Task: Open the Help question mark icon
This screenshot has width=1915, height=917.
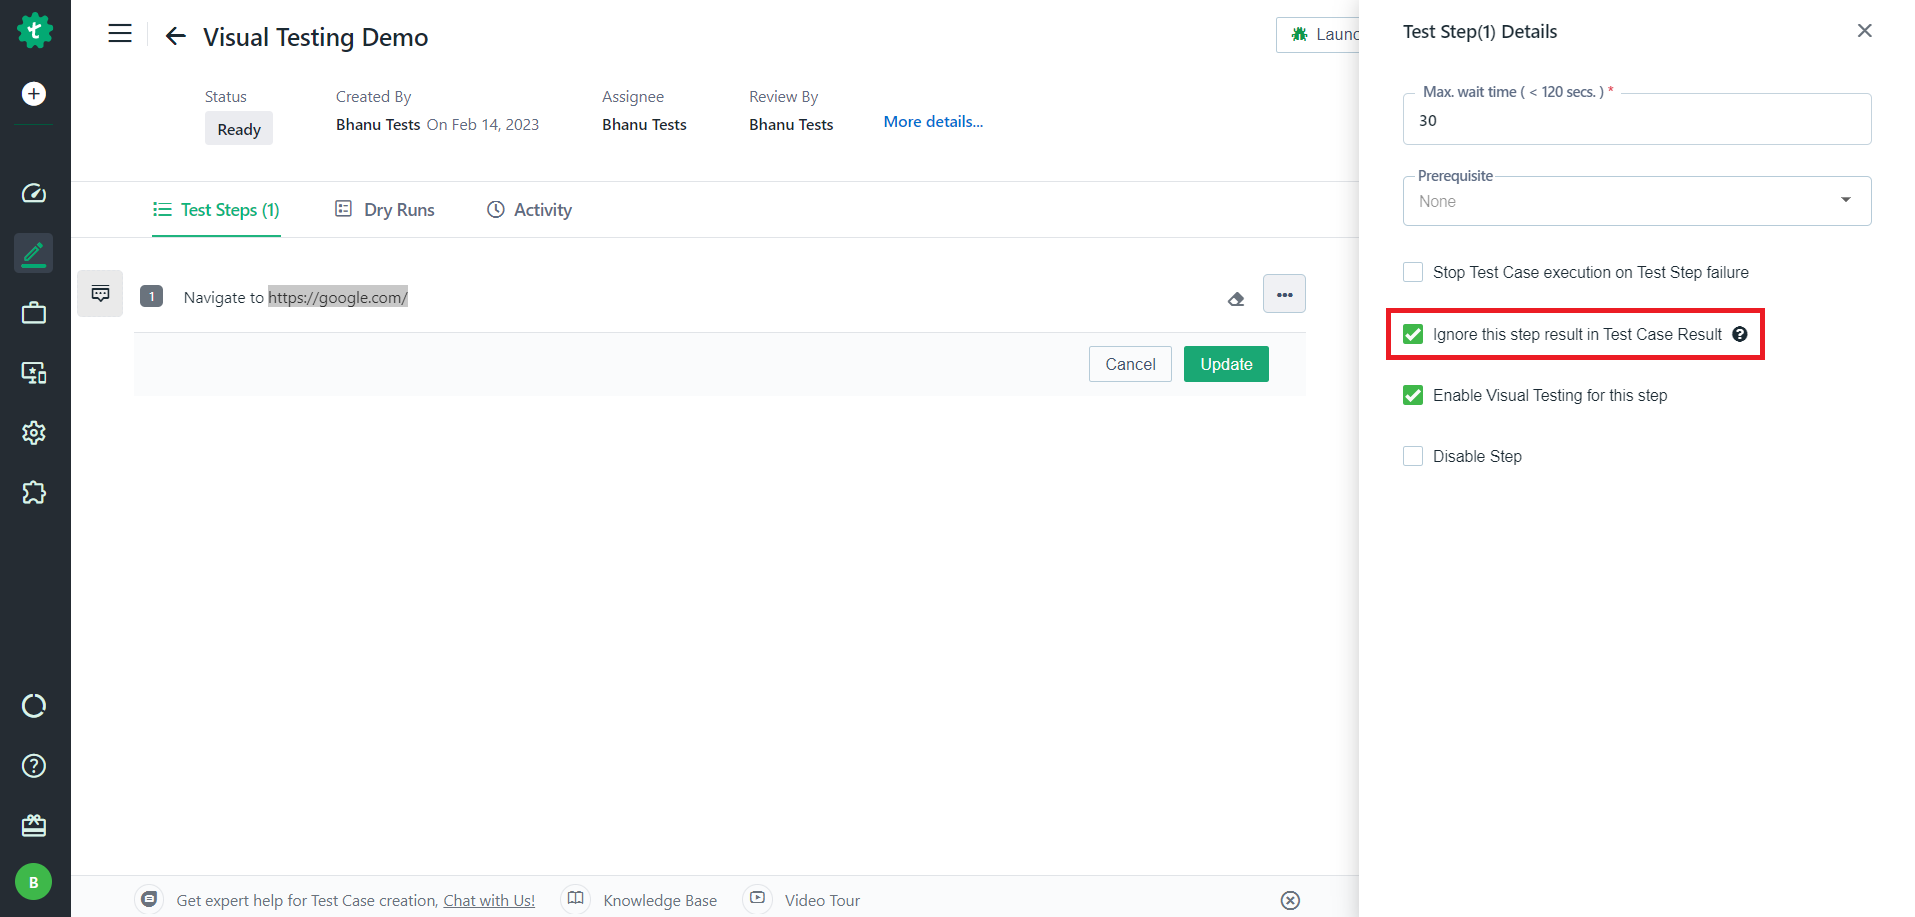Action: click(34, 766)
